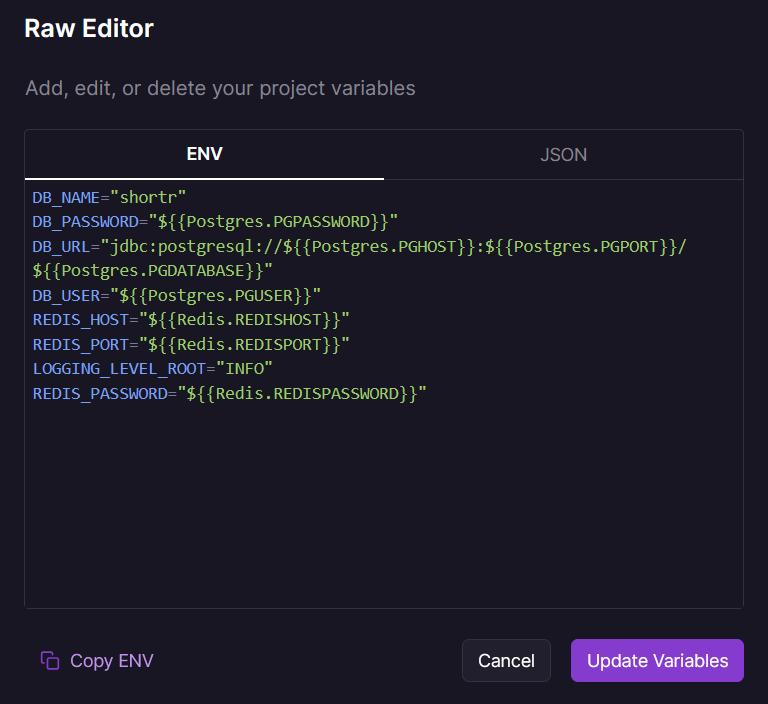
Task: Click the 'Add, edit, or delete' description text
Action: tap(220, 89)
